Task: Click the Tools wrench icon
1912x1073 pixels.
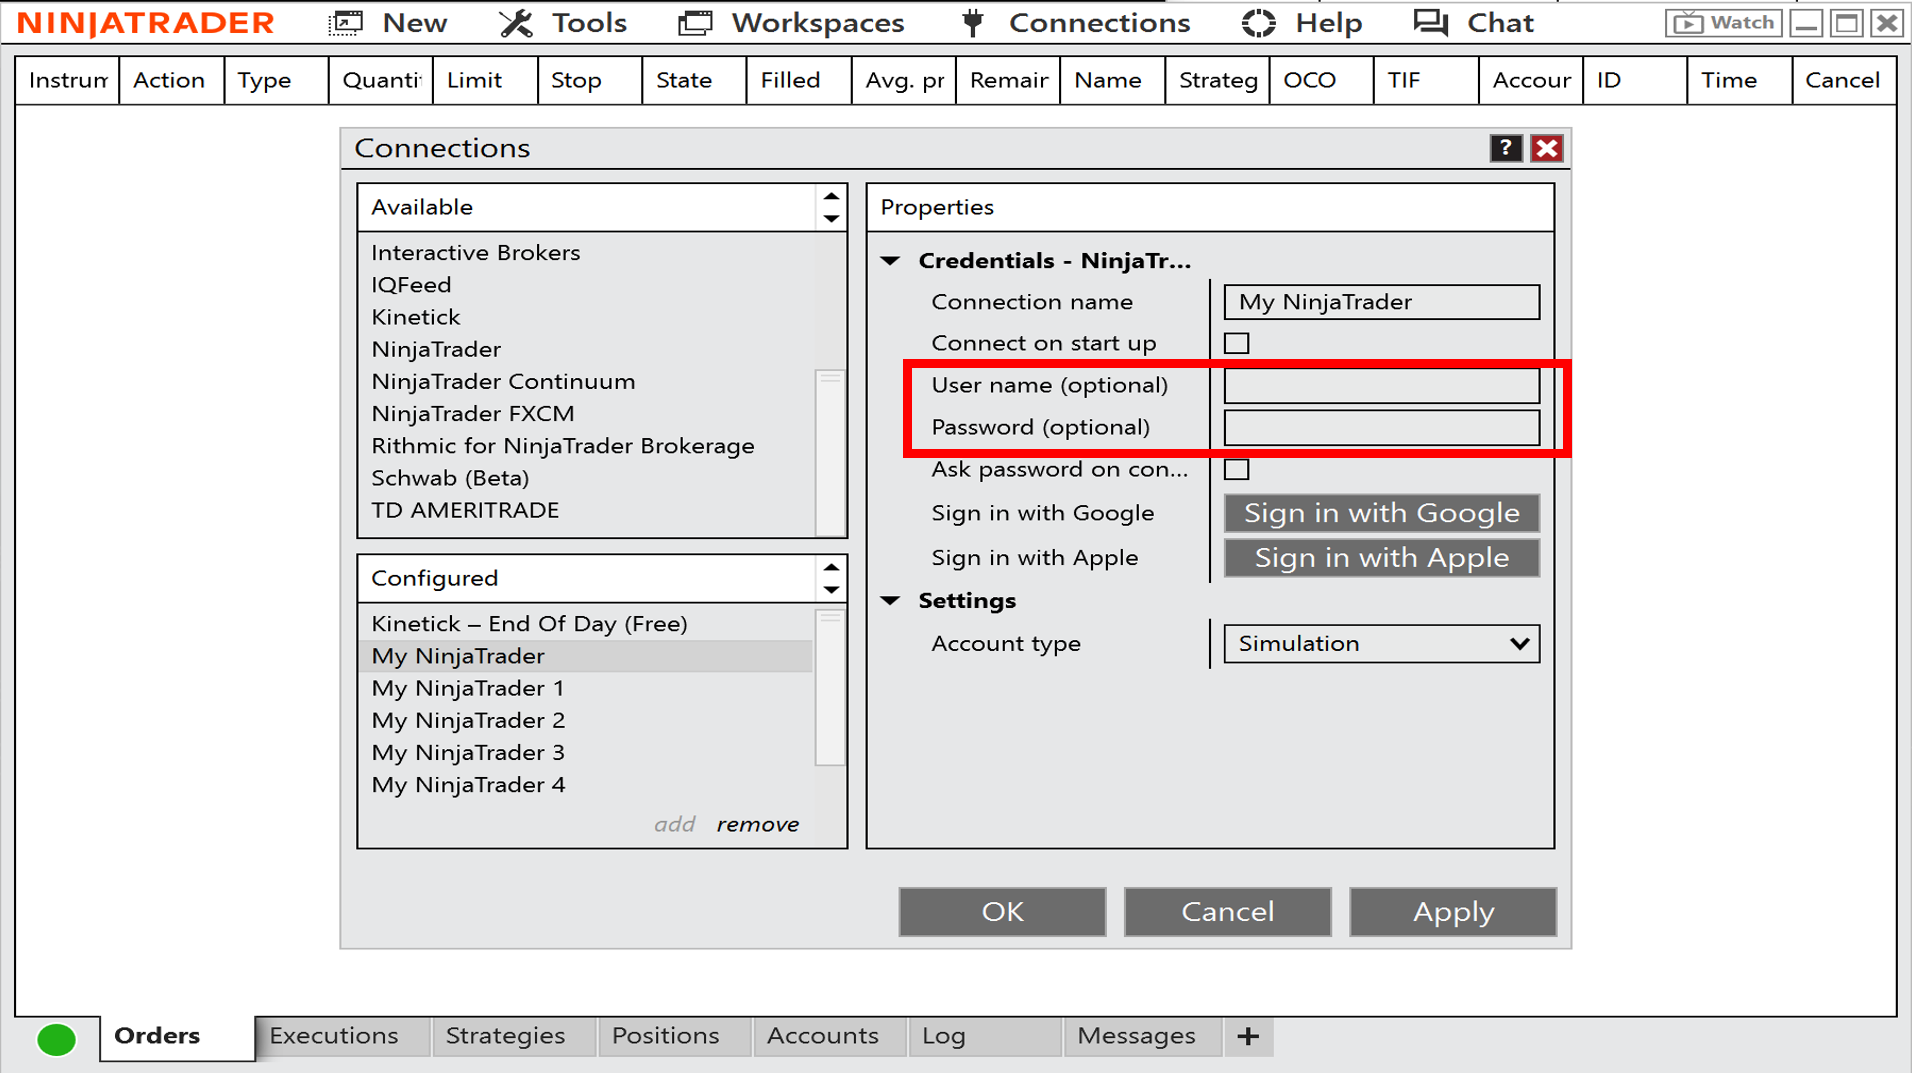Action: point(515,22)
